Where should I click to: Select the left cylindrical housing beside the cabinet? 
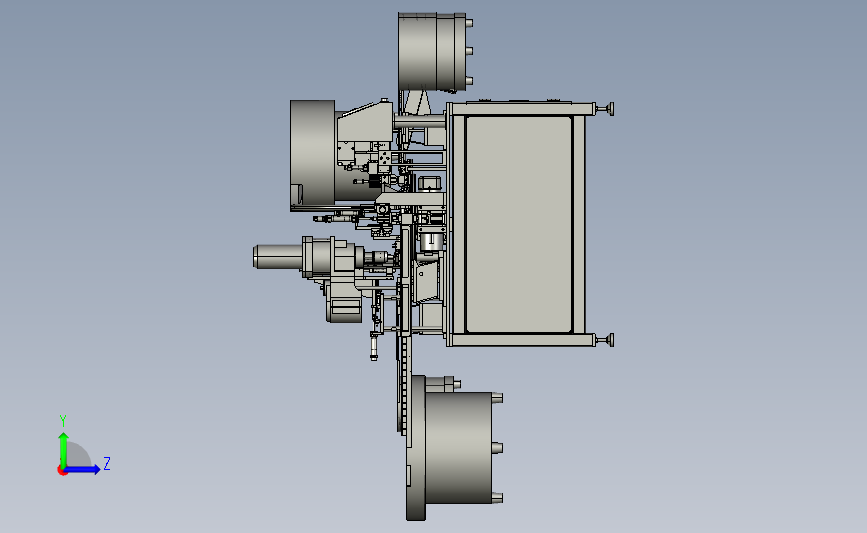tap(312, 153)
